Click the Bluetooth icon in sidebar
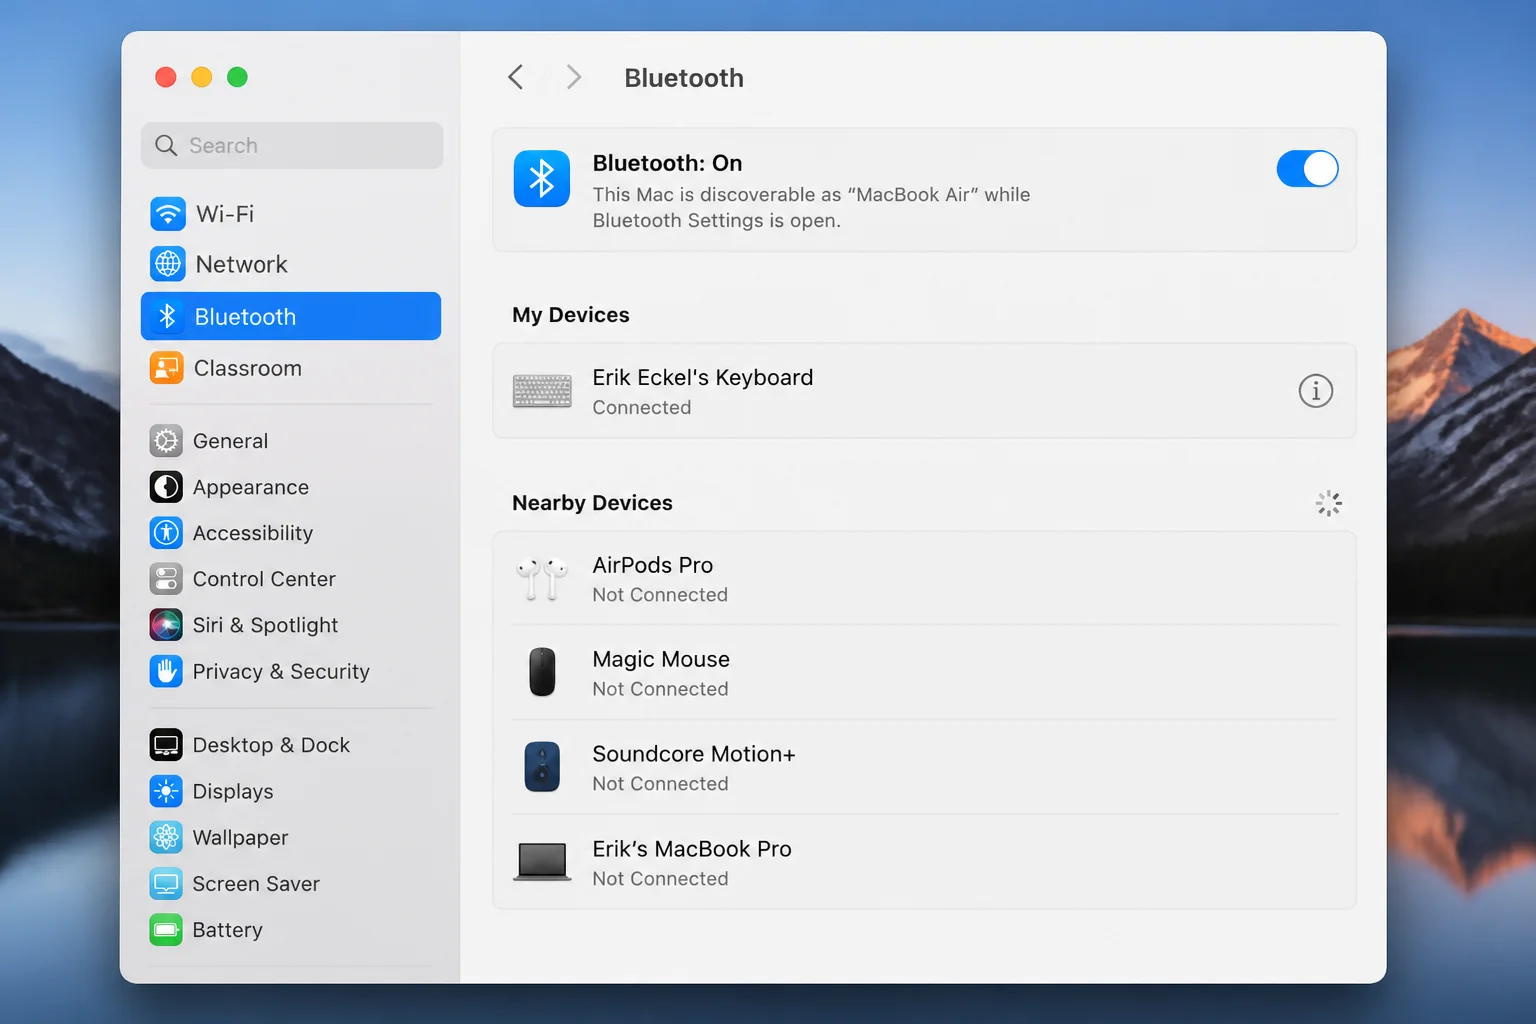 click(167, 316)
